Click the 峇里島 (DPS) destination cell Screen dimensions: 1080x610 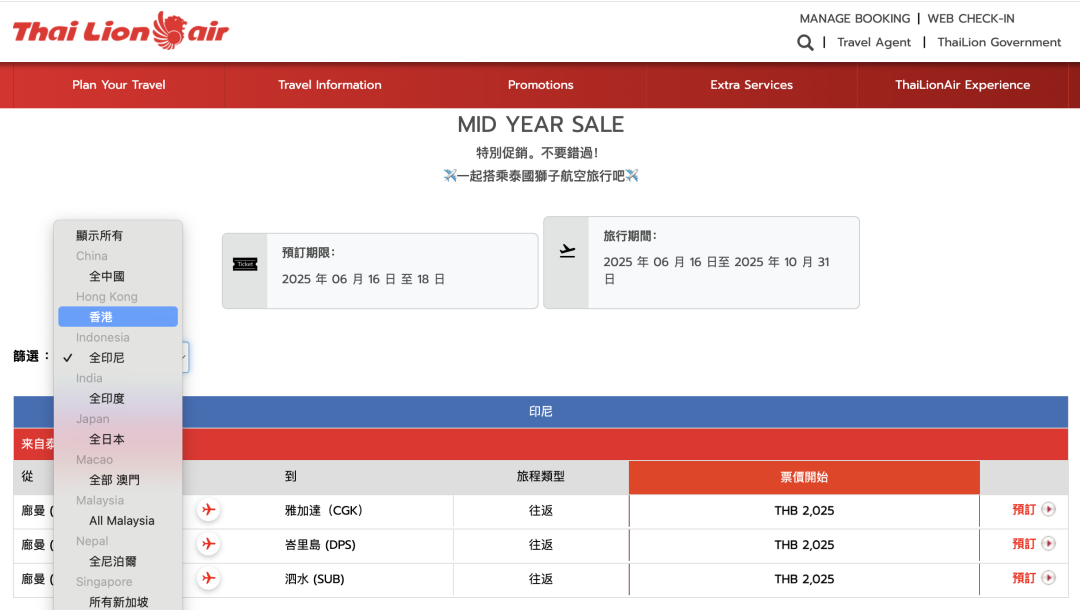coord(320,545)
